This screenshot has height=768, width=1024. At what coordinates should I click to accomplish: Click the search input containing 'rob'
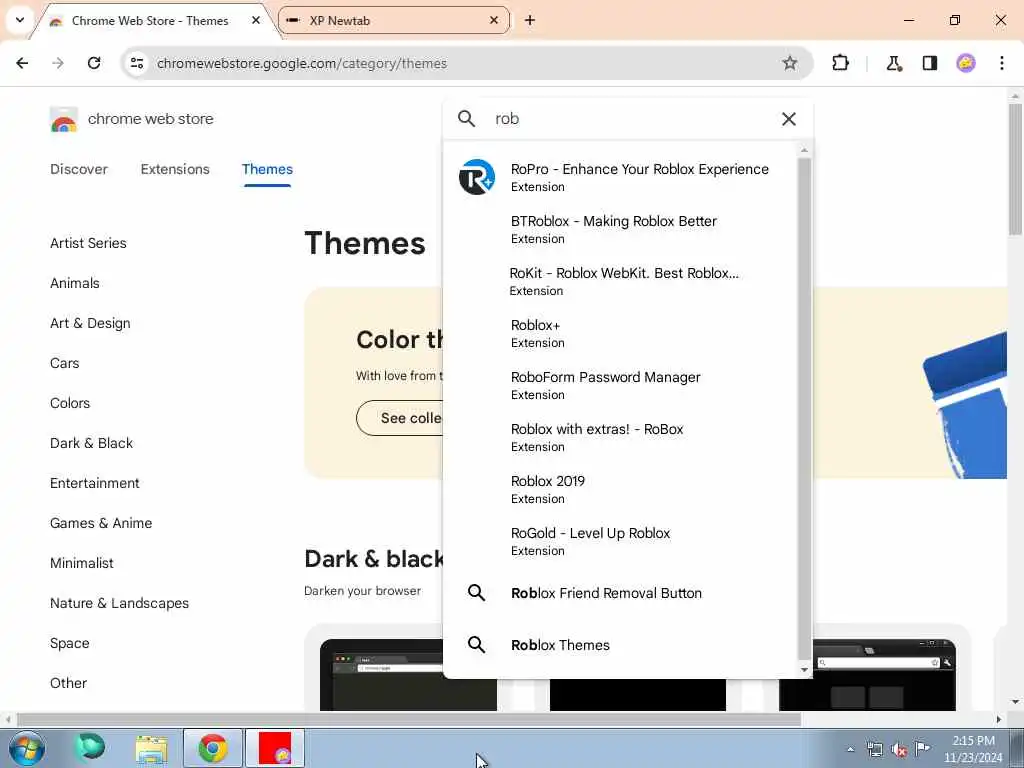tap(630, 119)
